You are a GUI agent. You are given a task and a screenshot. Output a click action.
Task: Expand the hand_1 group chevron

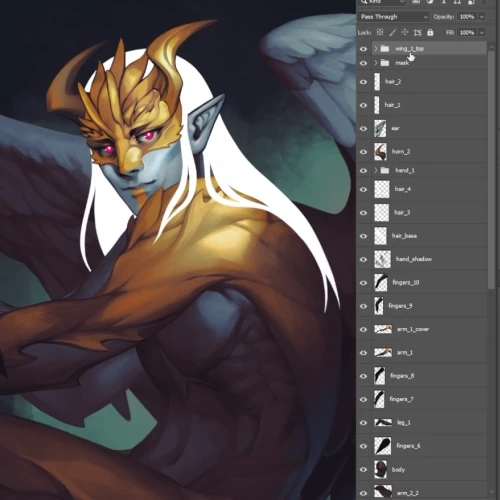point(376,170)
